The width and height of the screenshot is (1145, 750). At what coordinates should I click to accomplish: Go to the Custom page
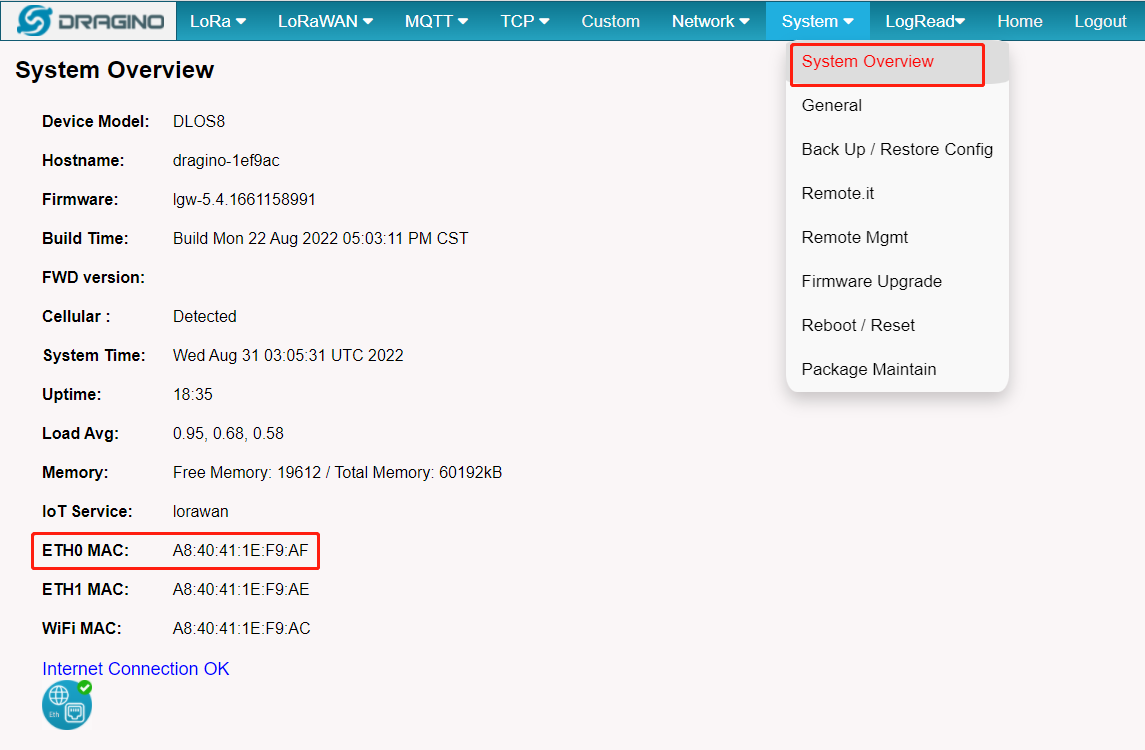coord(610,21)
